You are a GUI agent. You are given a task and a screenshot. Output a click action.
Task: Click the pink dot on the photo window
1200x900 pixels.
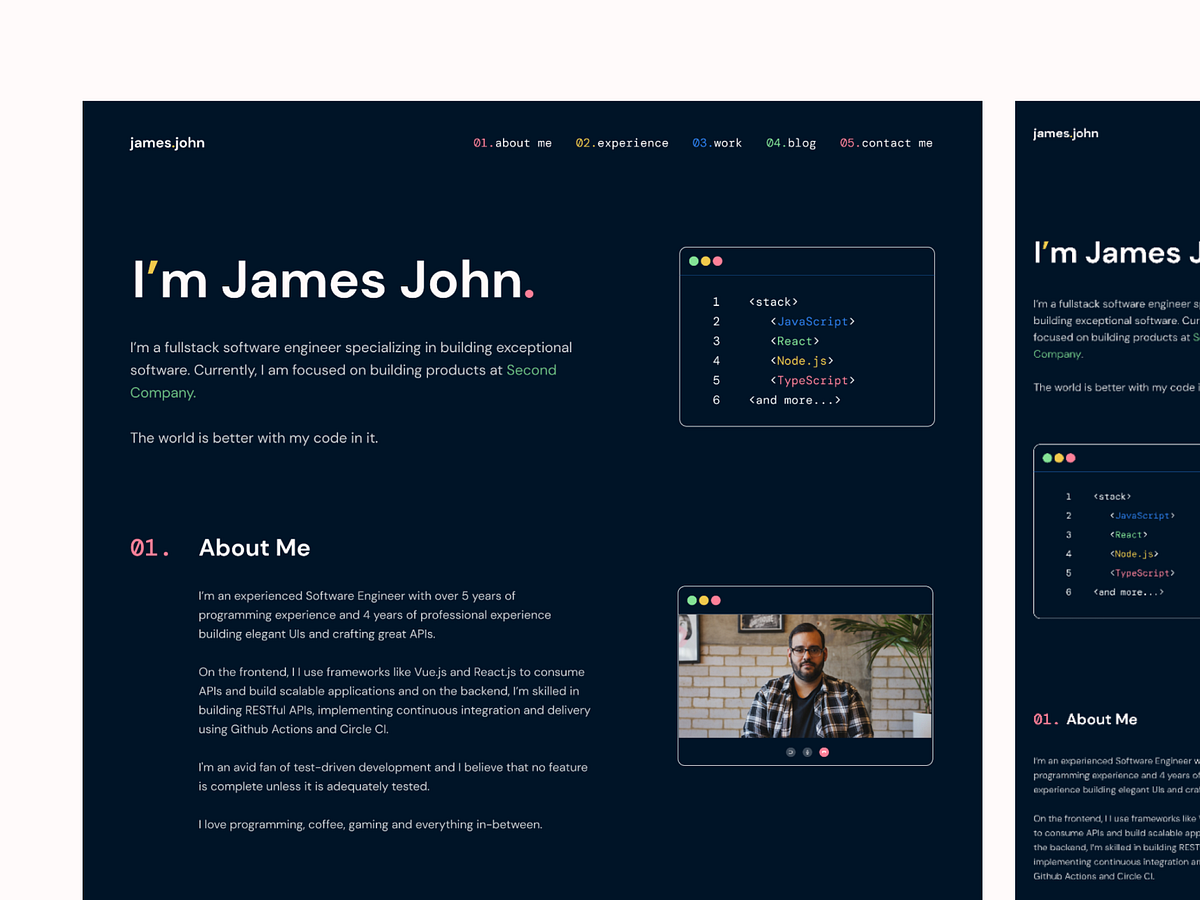click(x=716, y=599)
